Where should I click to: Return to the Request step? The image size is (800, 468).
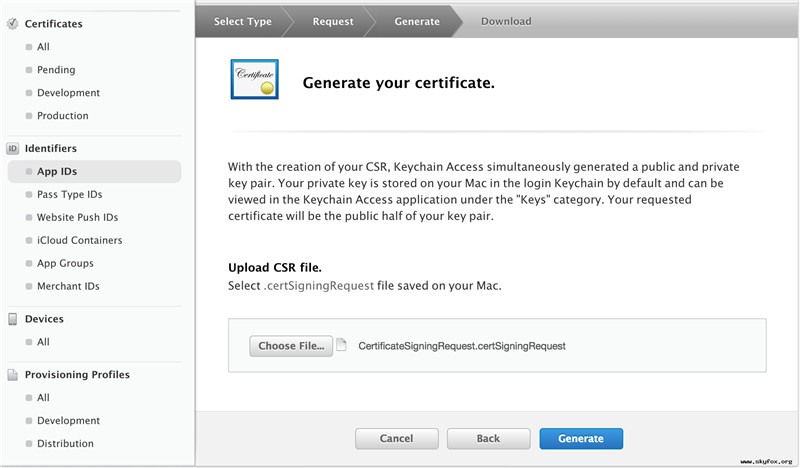pos(332,21)
